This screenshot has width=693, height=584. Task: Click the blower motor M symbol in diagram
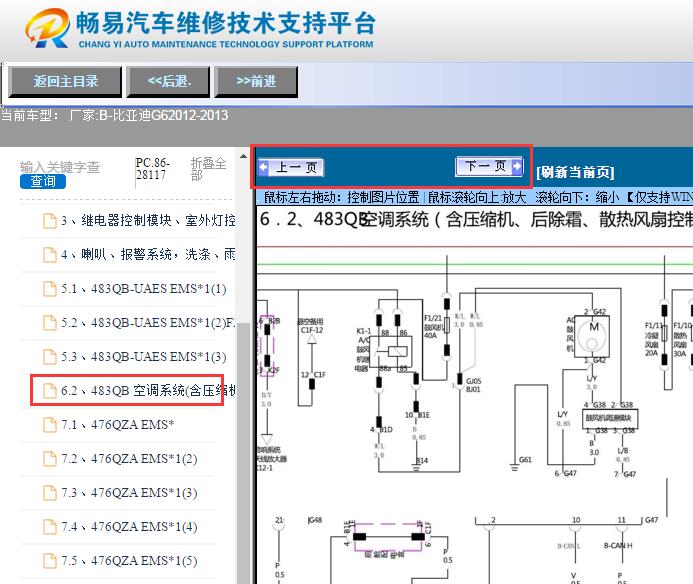(594, 336)
